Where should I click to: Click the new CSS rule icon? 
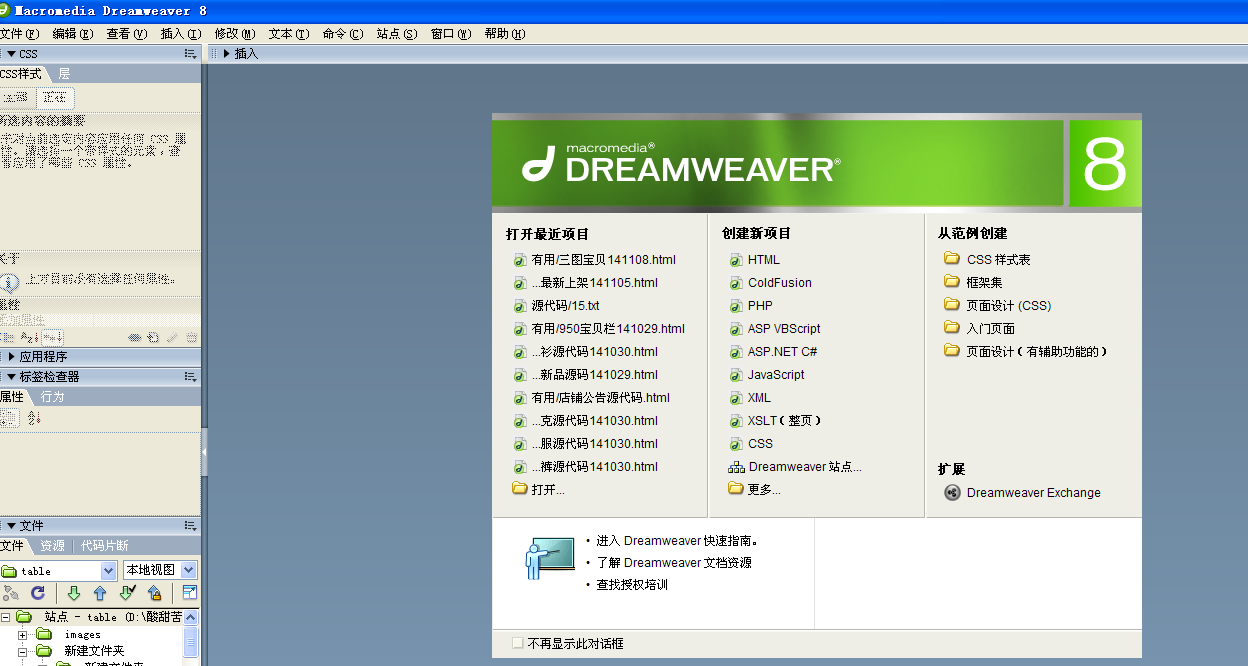(x=153, y=338)
